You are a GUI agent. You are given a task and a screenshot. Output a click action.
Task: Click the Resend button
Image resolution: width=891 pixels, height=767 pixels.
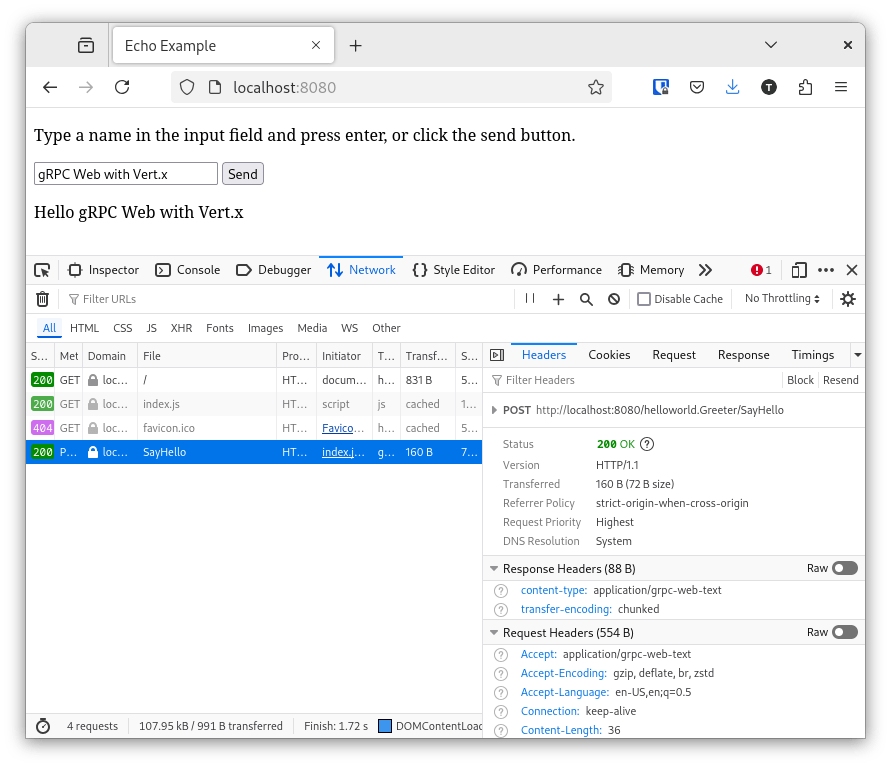click(840, 380)
